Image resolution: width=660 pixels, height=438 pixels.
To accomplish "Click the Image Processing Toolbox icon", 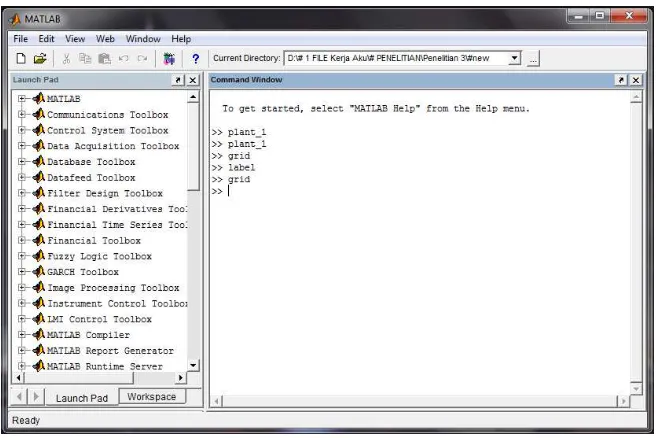I will (39, 287).
